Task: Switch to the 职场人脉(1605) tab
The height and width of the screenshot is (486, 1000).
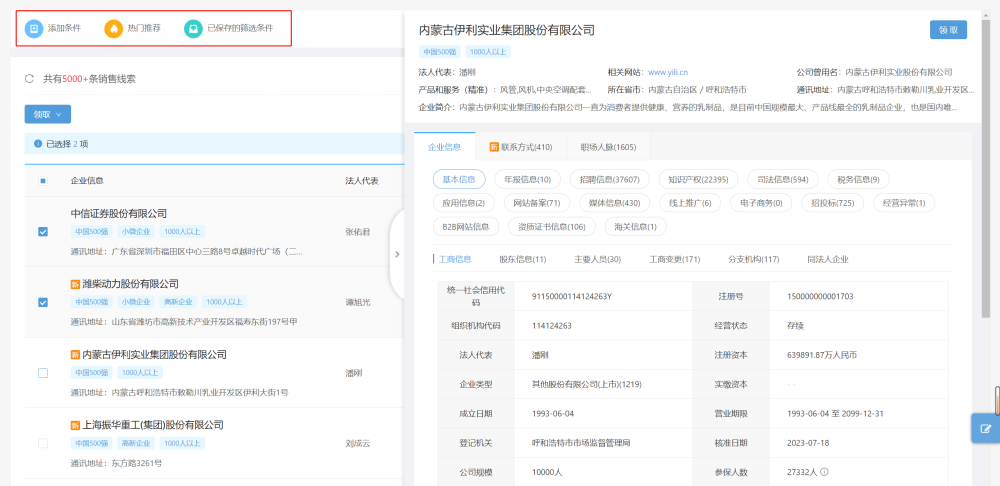Action: click(608, 147)
